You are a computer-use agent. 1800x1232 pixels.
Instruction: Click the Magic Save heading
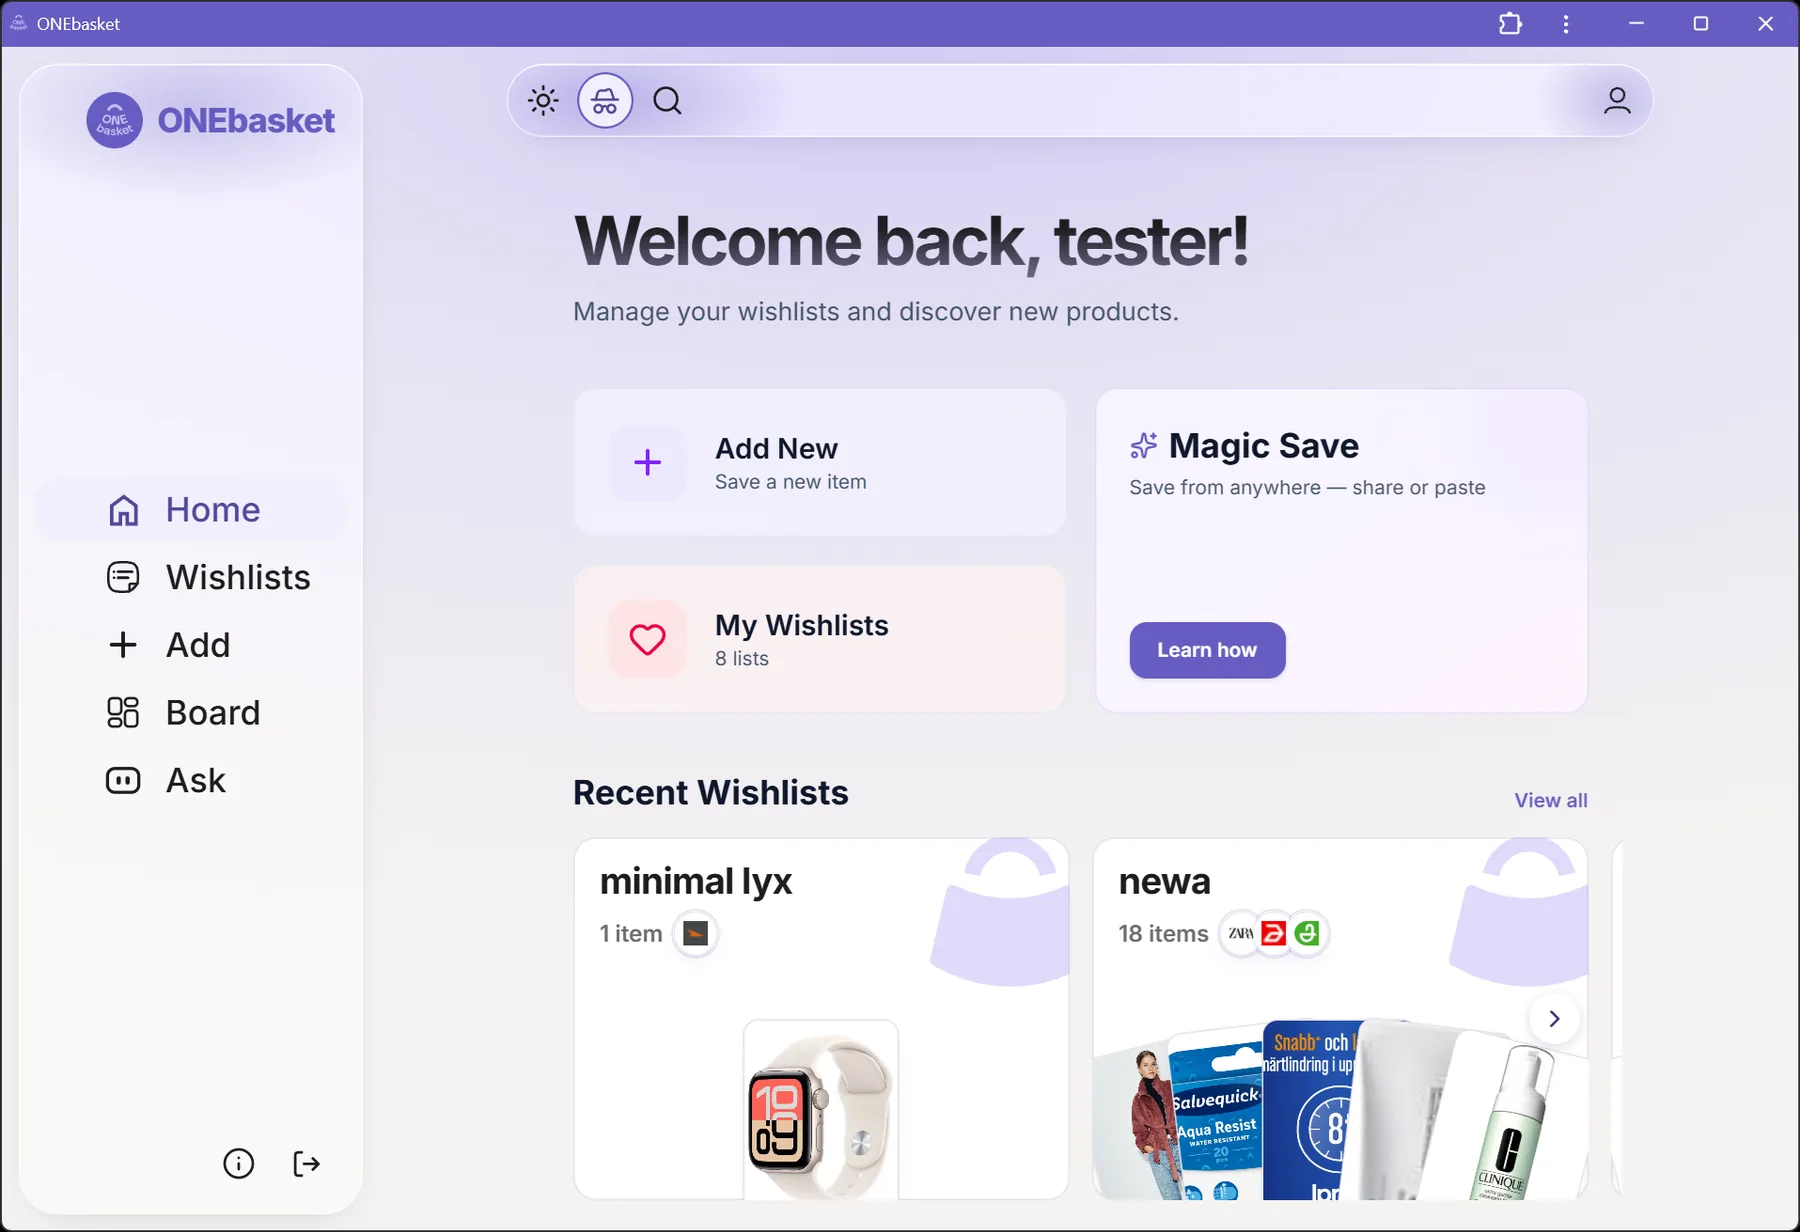(1263, 445)
